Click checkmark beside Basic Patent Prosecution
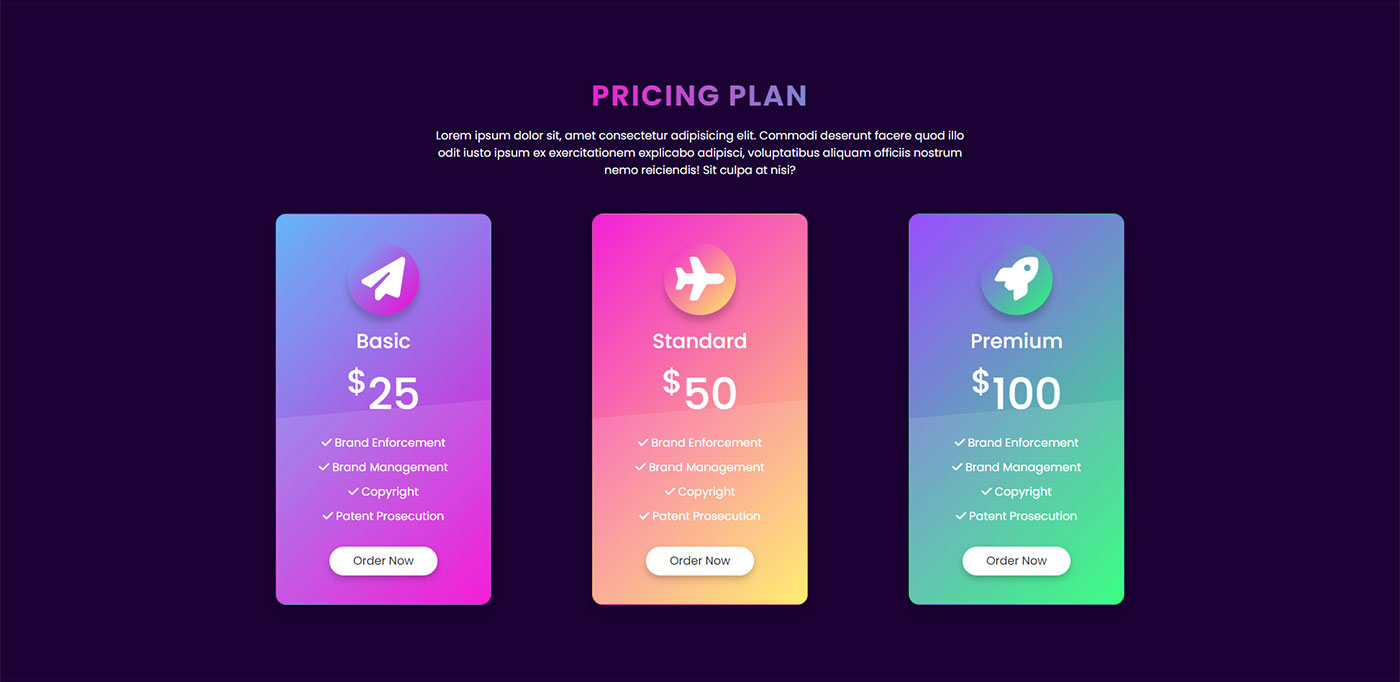Screen dimensions: 1400x682 (x=328, y=516)
